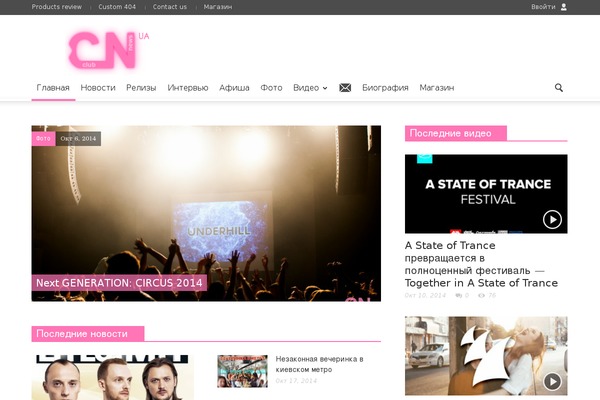This screenshot has width=600, height=400.
Task: Click the Фото category badge on featured image
Action: pyautogui.click(x=43, y=139)
